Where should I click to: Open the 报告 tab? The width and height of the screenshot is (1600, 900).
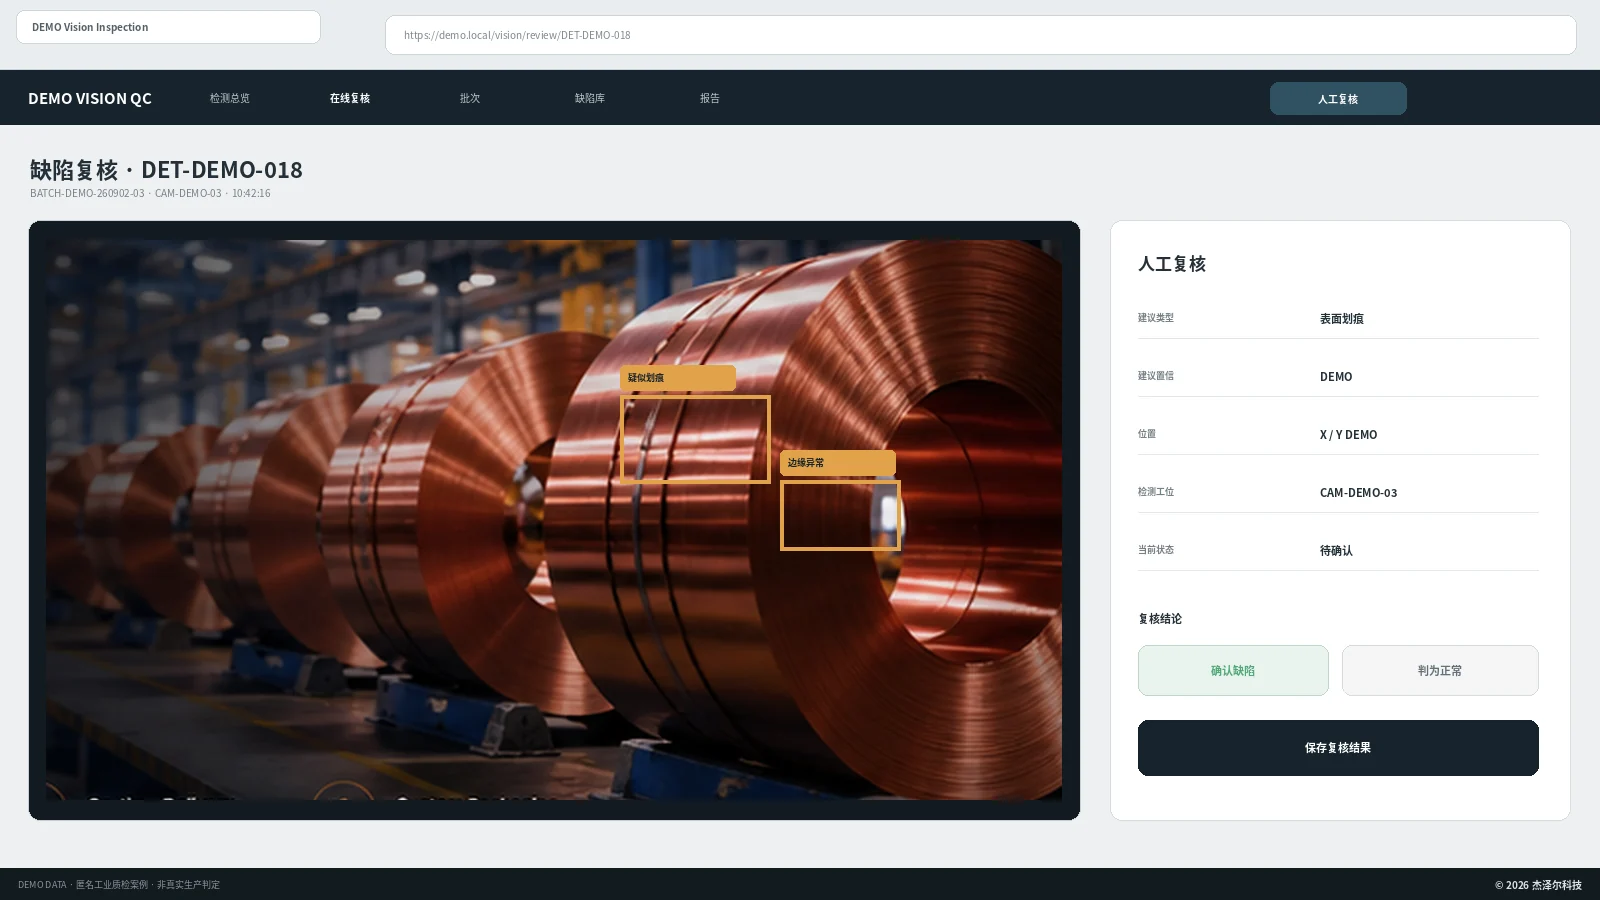(710, 98)
